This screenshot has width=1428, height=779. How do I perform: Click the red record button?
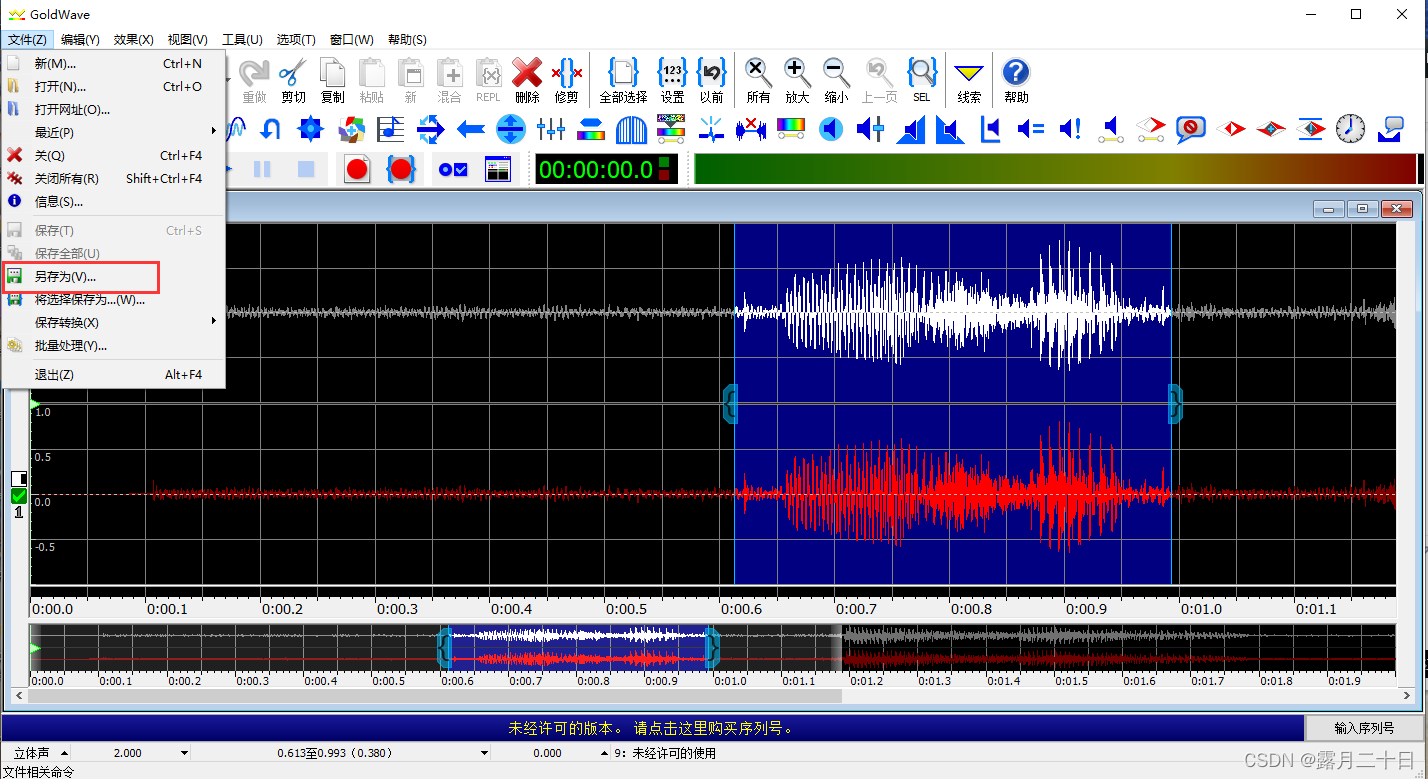pyautogui.click(x=357, y=170)
